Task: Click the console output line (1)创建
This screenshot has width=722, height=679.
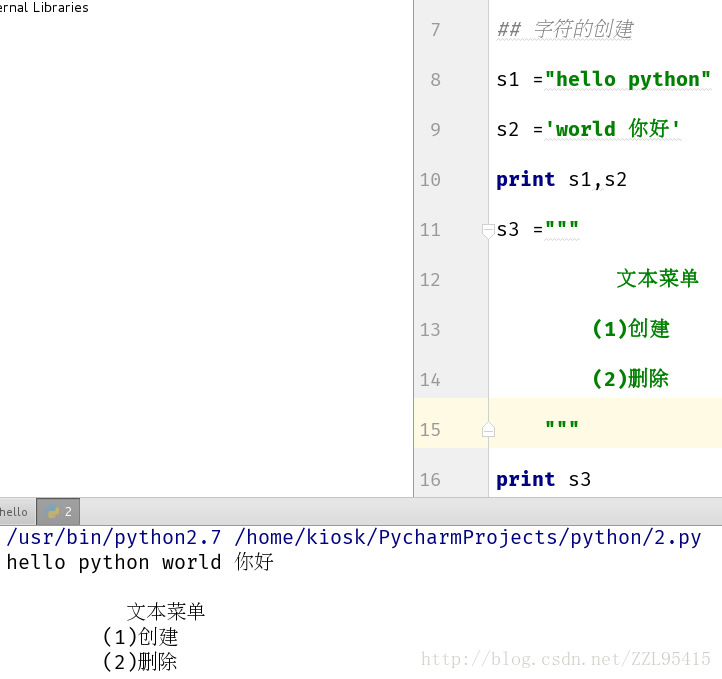Action: [x=140, y=637]
